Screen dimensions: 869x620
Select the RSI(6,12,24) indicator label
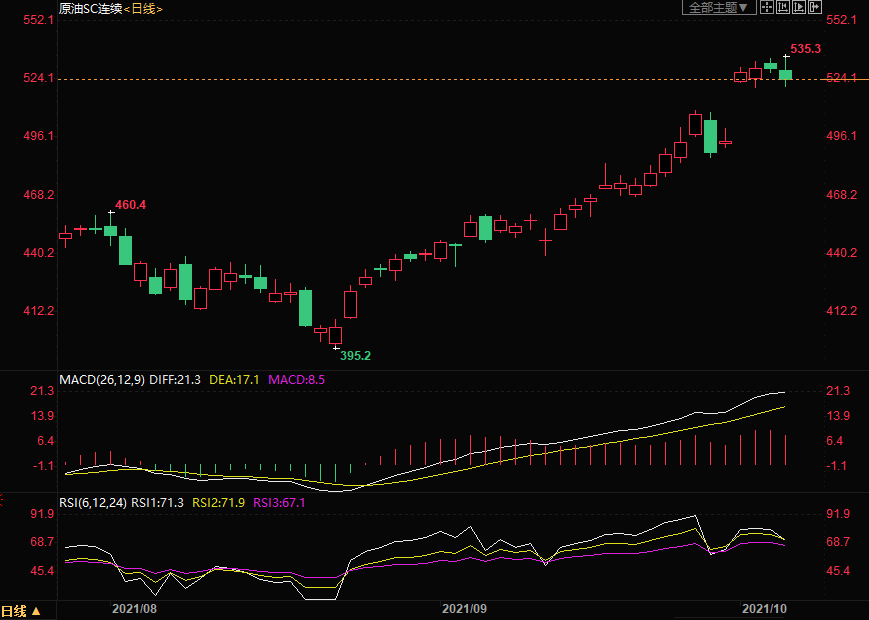pyautogui.click(x=93, y=503)
